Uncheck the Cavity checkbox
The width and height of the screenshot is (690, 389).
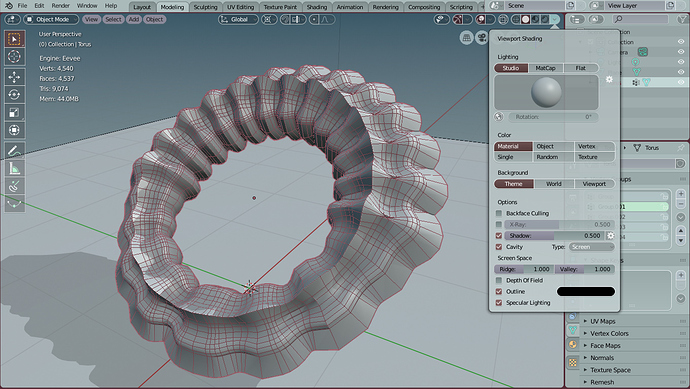tap(499, 247)
